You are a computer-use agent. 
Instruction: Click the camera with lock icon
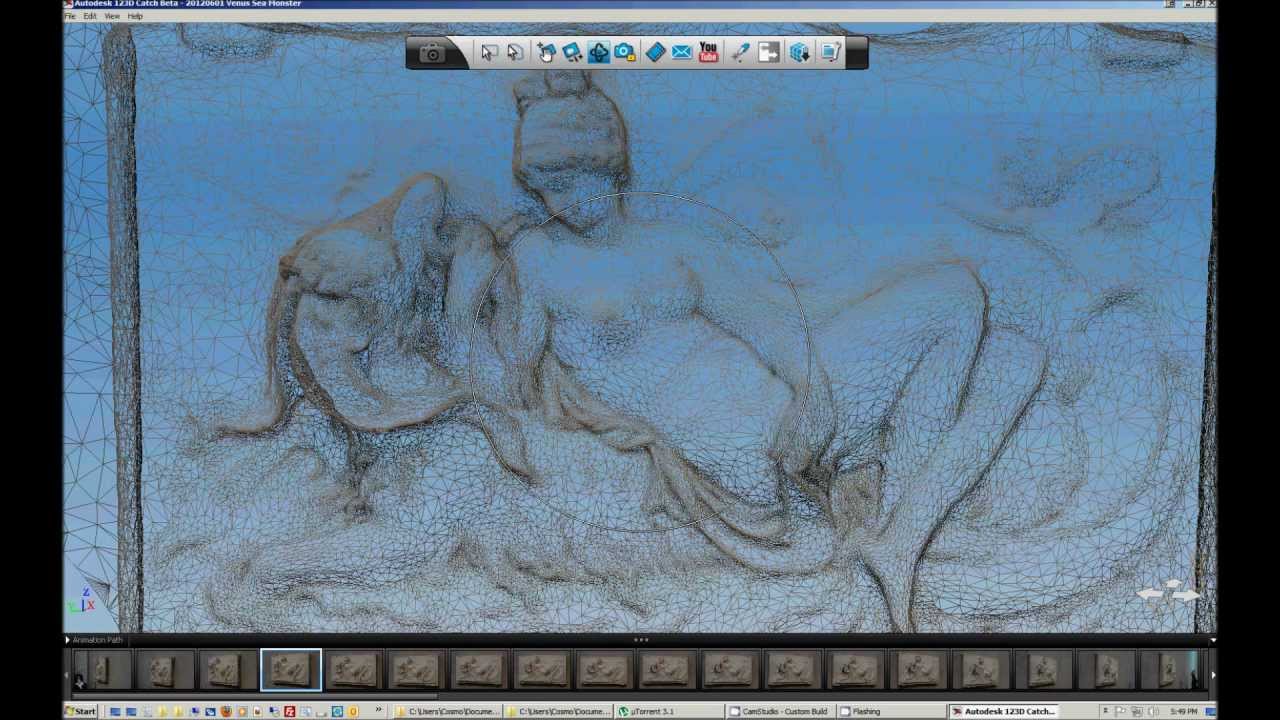click(x=625, y=53)
